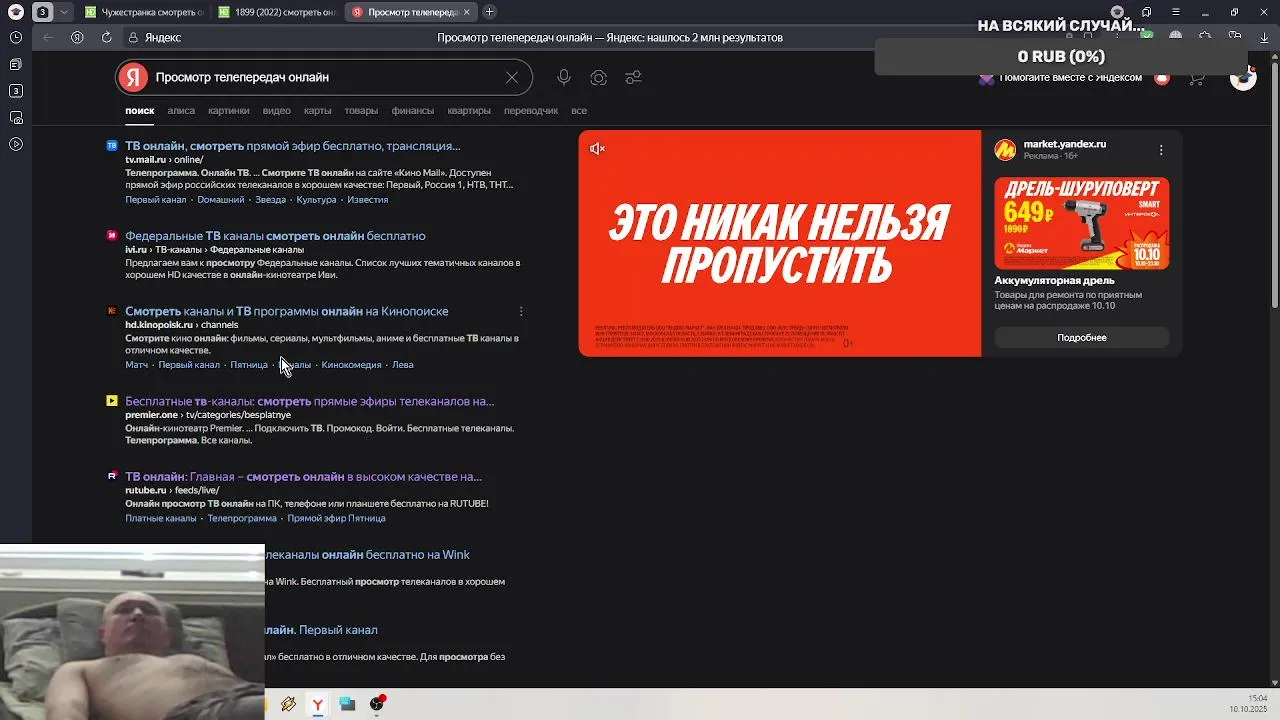Click the Yandex red logo in search box
The width and height of the screenshot is (1280, 720).
(x=133, y=77)
